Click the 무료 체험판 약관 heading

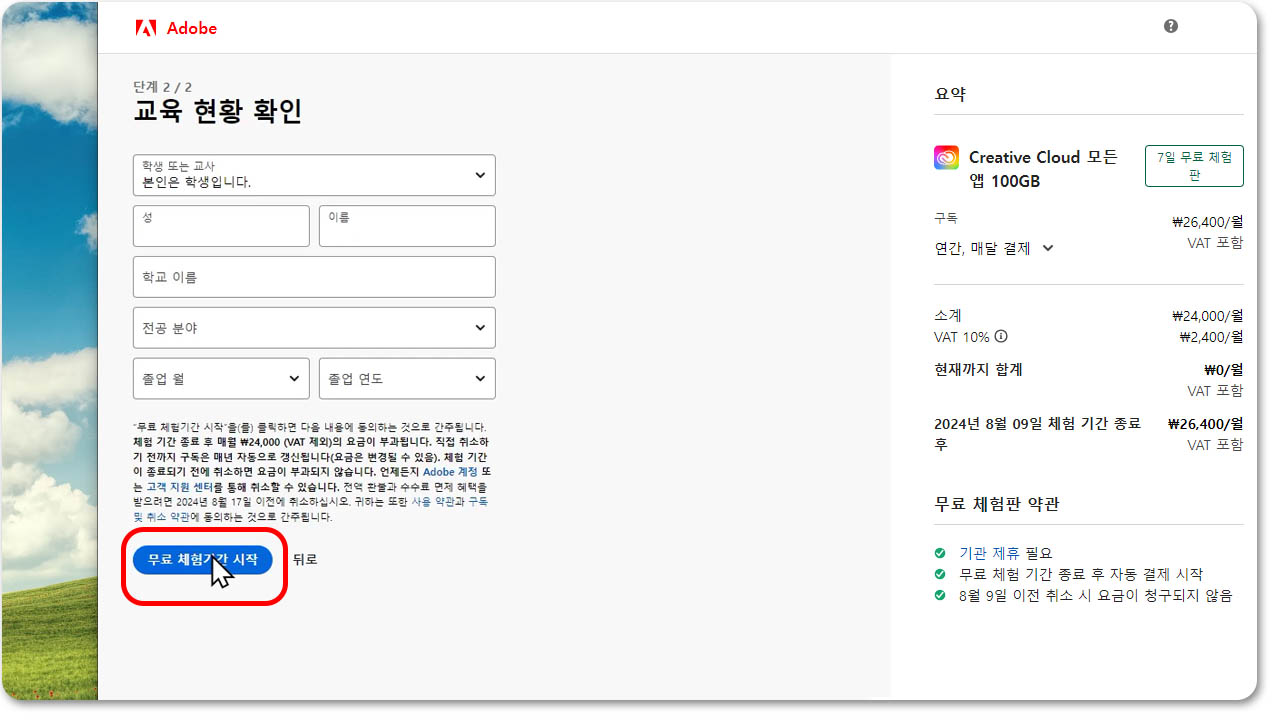point(997,504)
